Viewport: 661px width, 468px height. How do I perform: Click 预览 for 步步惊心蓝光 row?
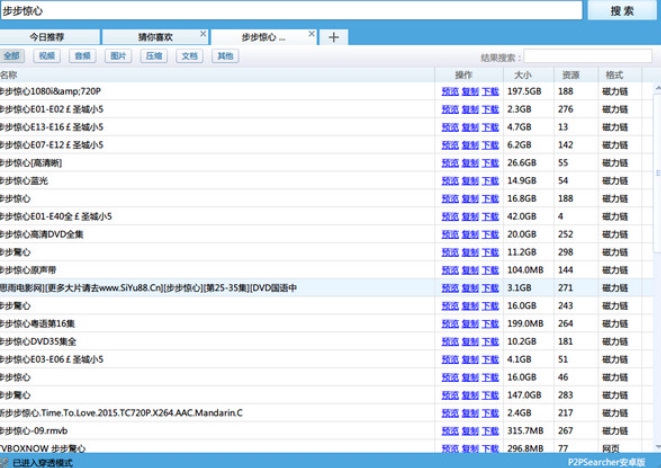449,181
